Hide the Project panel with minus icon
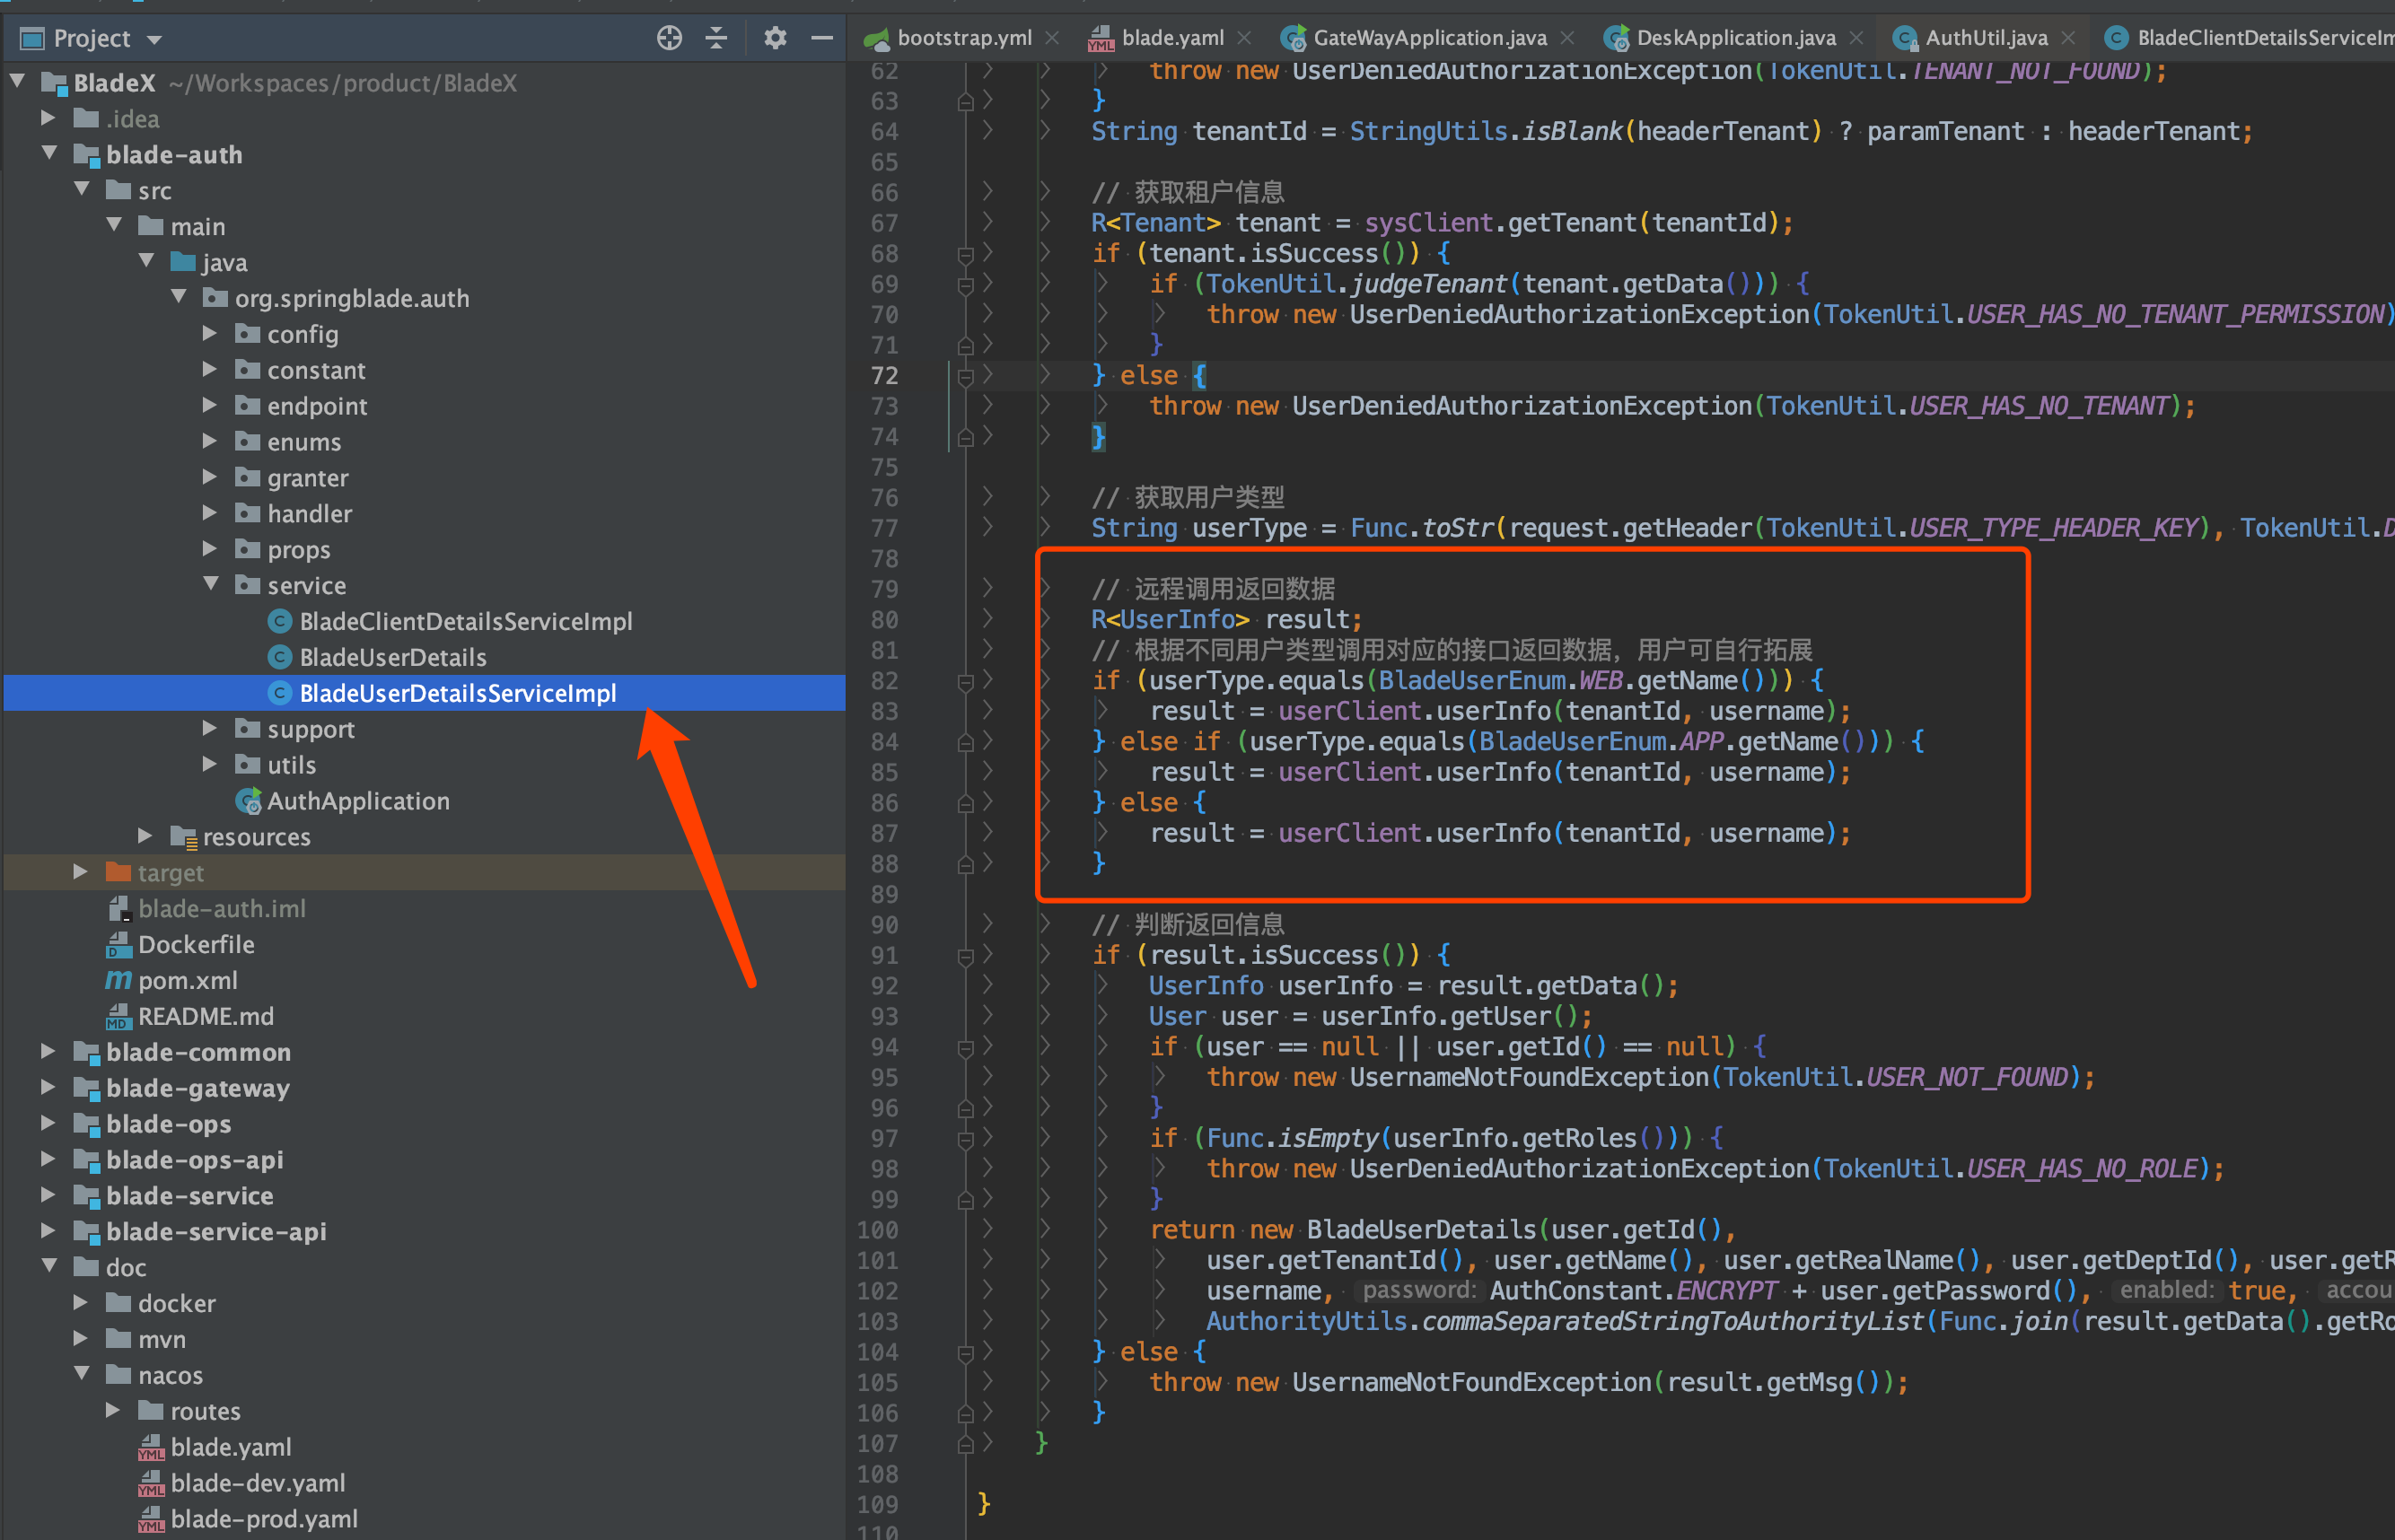This screenshot has height=1540, width=2395. pos(822,39)
